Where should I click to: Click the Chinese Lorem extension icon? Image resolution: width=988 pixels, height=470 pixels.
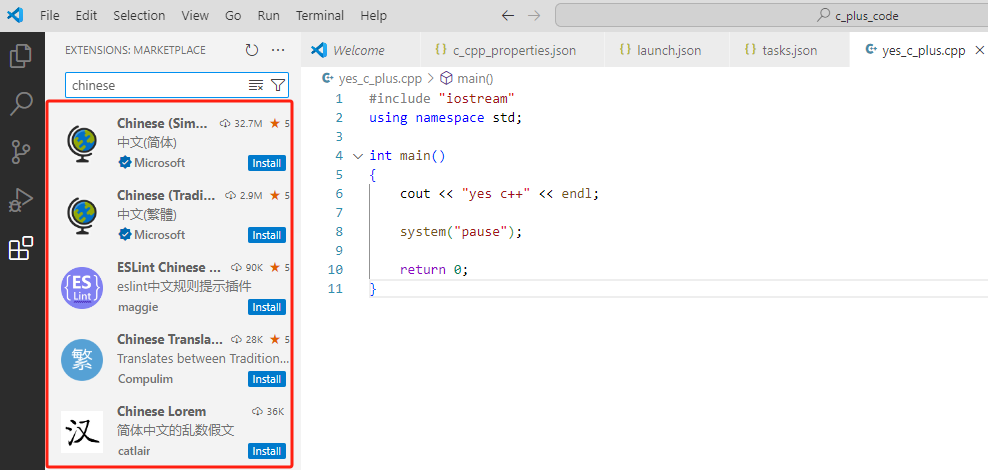(82, 432)
